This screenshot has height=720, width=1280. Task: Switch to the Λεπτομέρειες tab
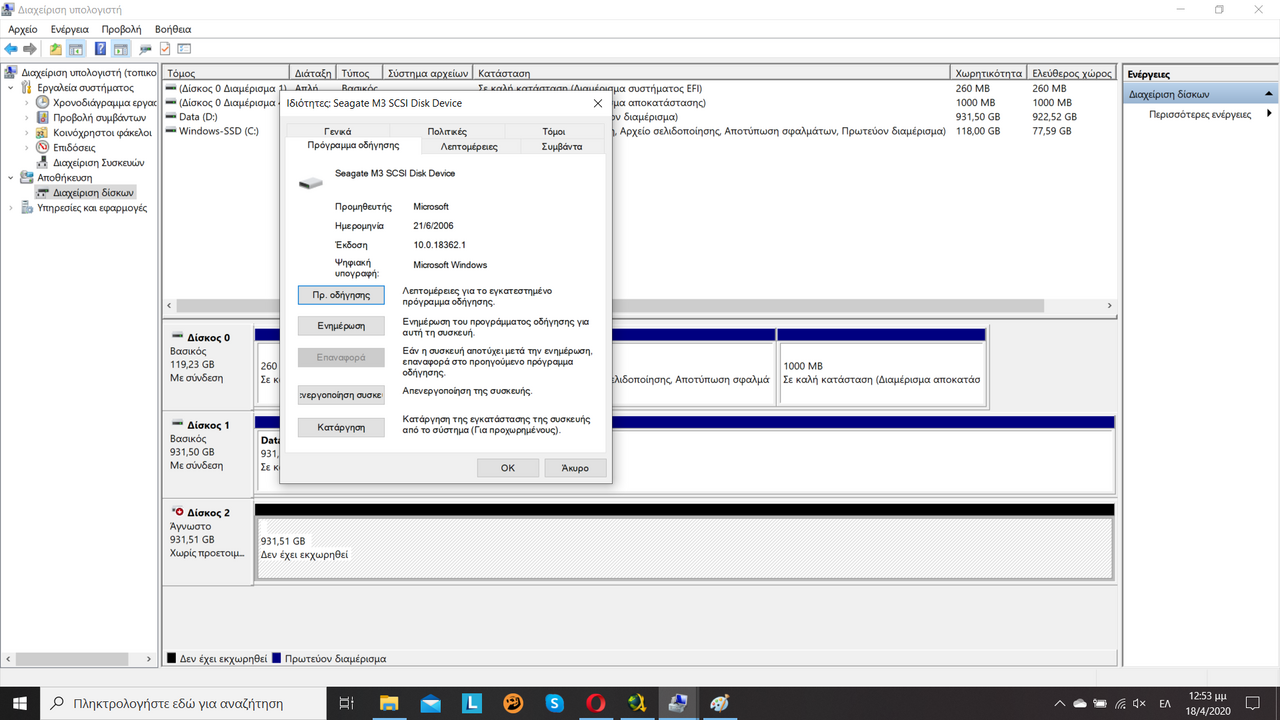click(469, 146)
